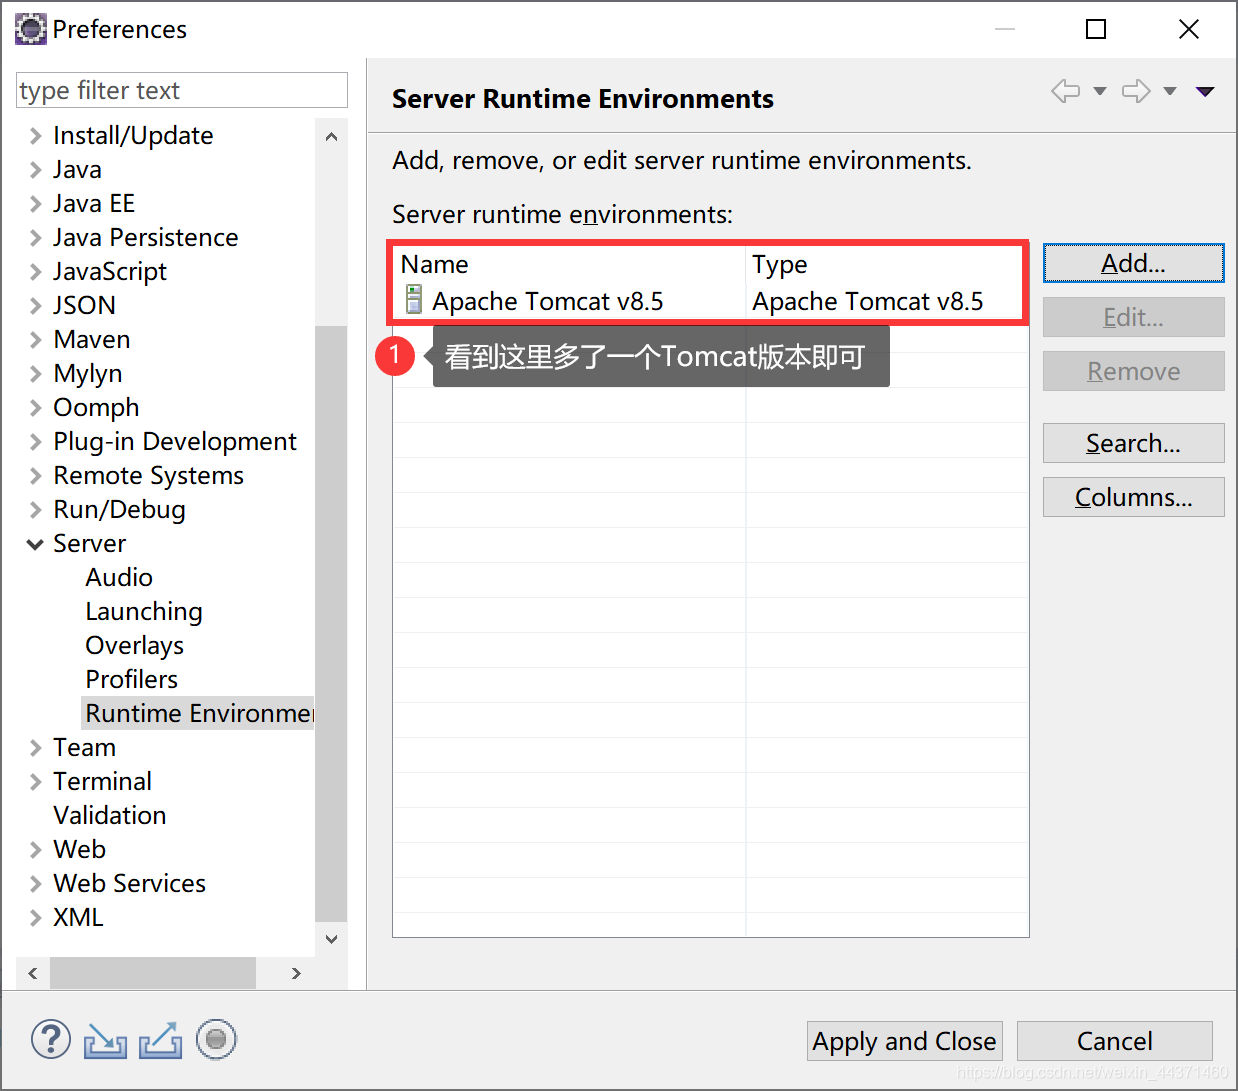Expand the Install/Update tree node

click(35, 136)
